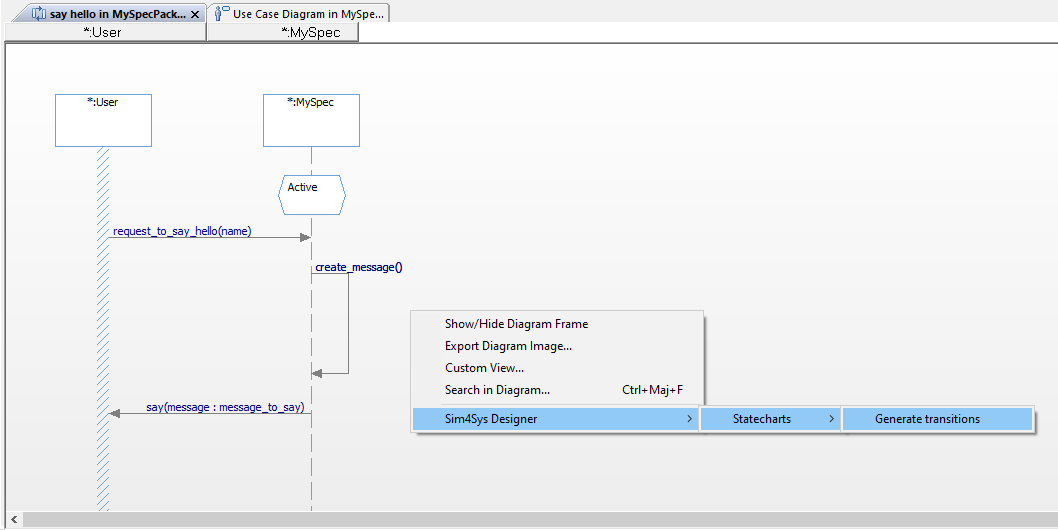Select the *:User lifeline box

103,120
